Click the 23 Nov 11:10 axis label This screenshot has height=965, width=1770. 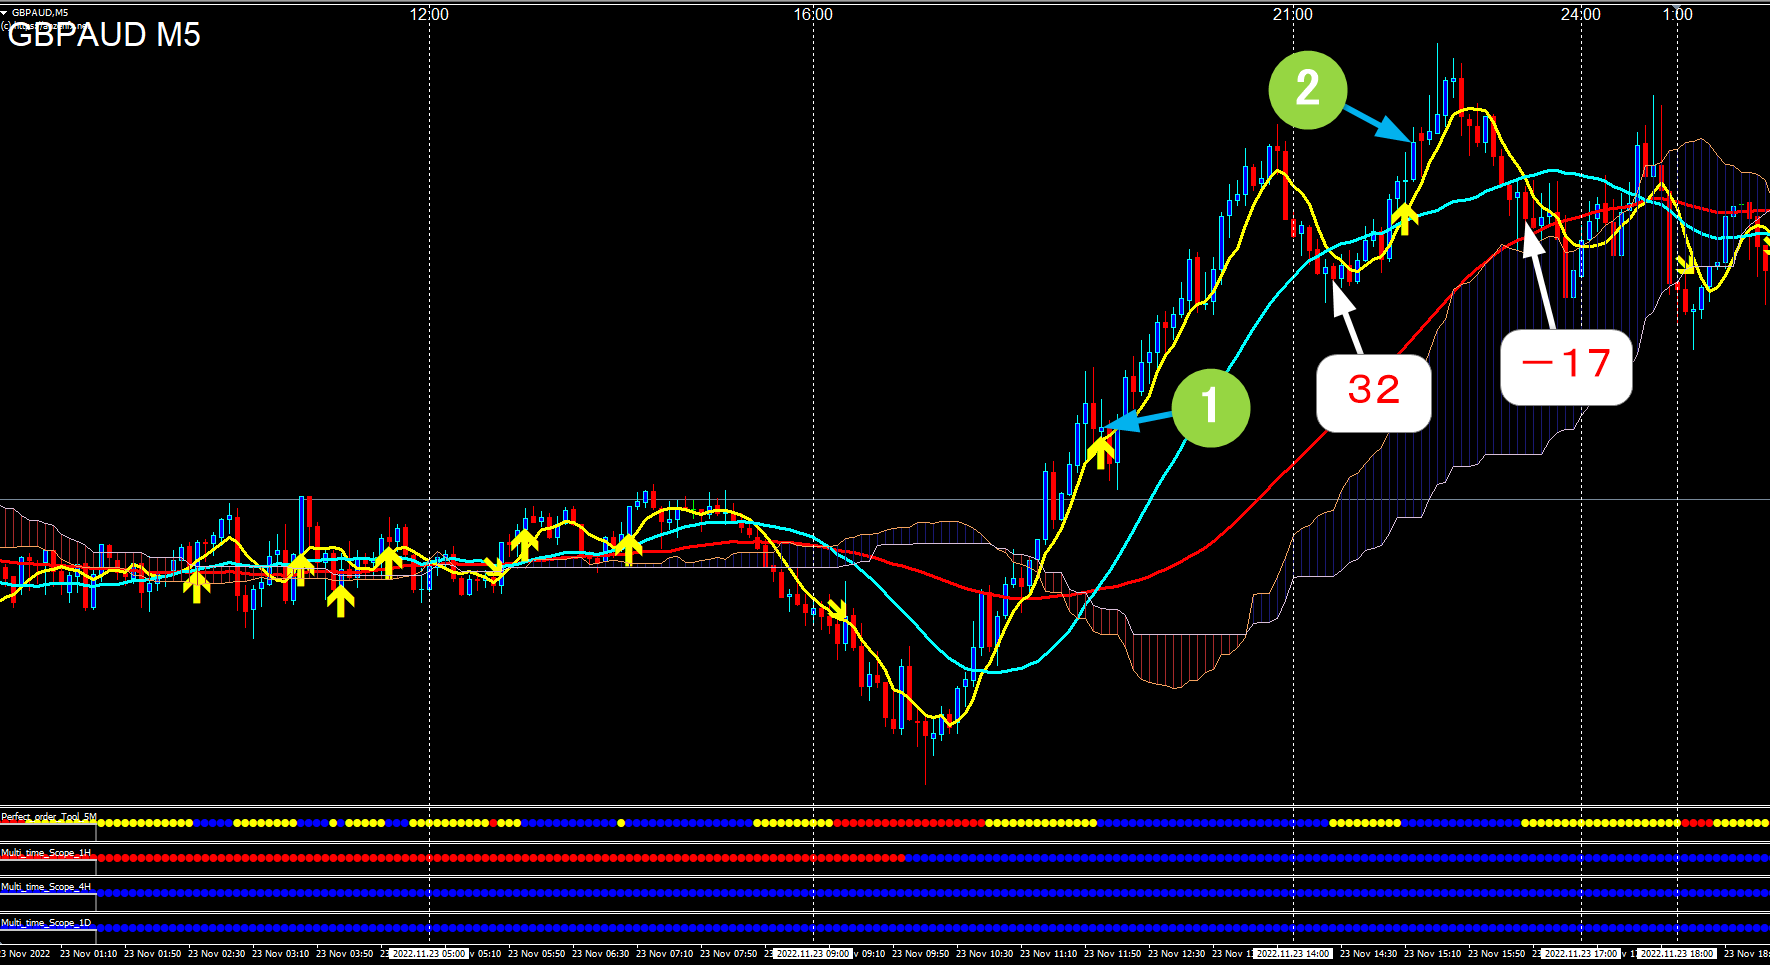pyautogui.click(x=1048, y=954)
